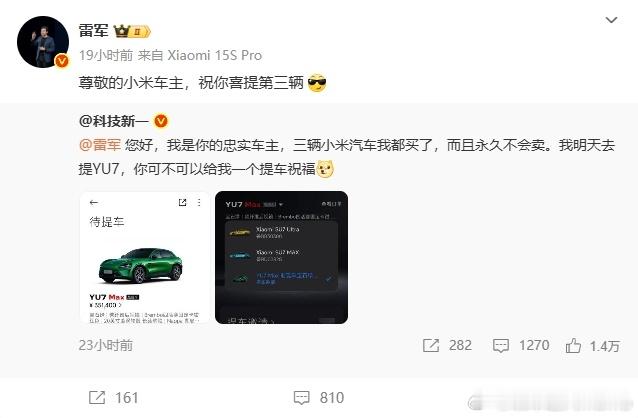
Task: Click the comment icon showing 1270
Action: click(500, 346)
